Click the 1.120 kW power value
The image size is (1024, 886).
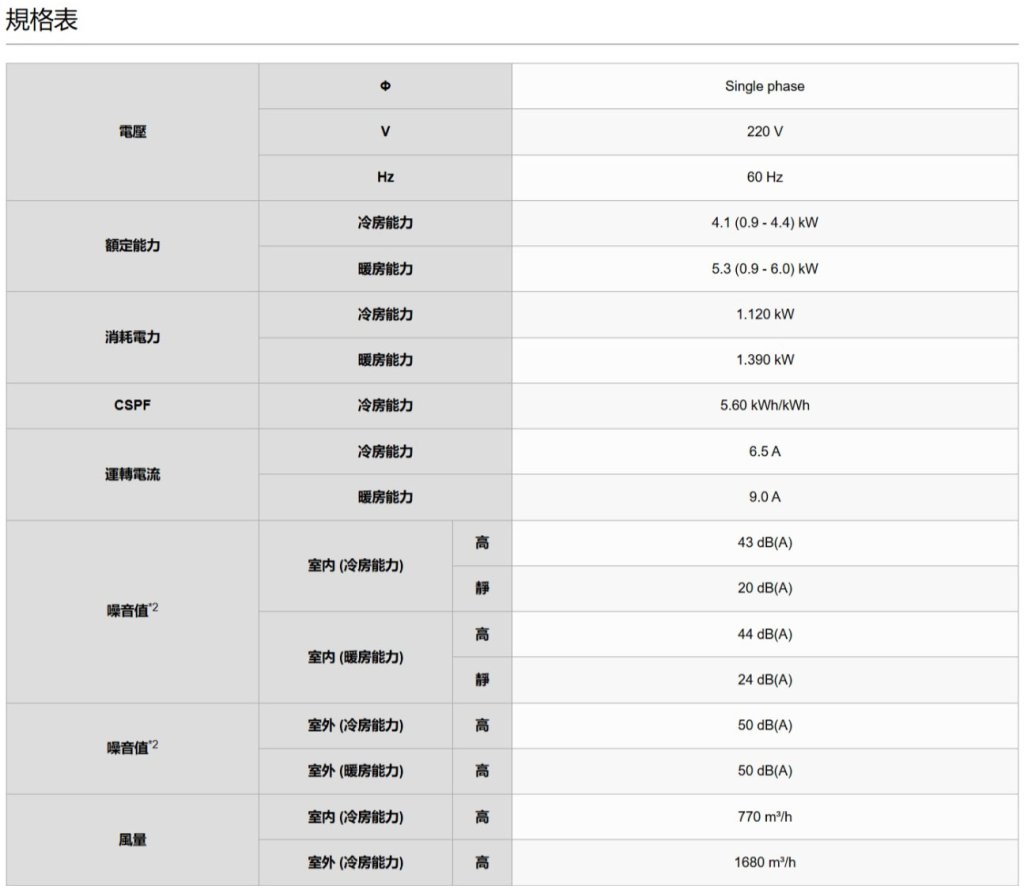point(764,314)
